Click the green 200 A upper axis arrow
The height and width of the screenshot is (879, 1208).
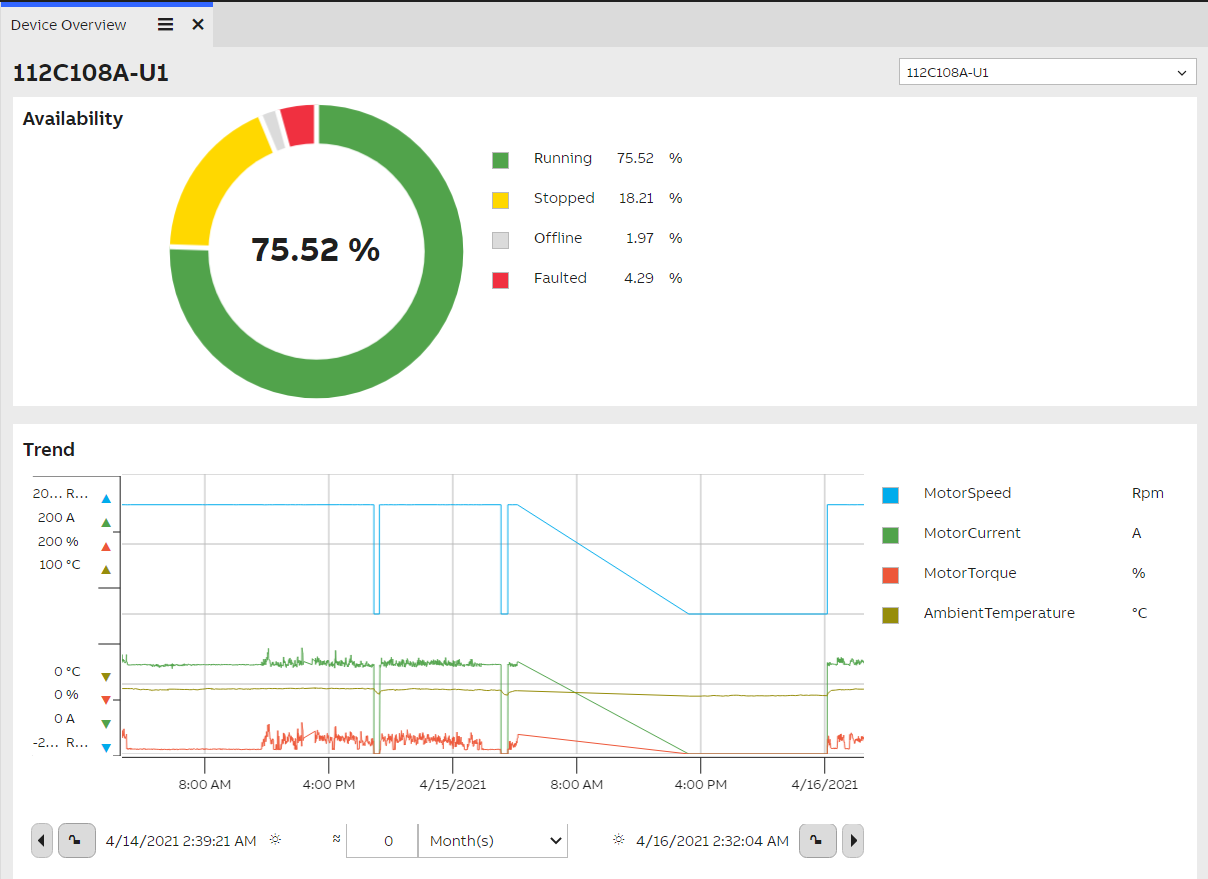(106, 522)
